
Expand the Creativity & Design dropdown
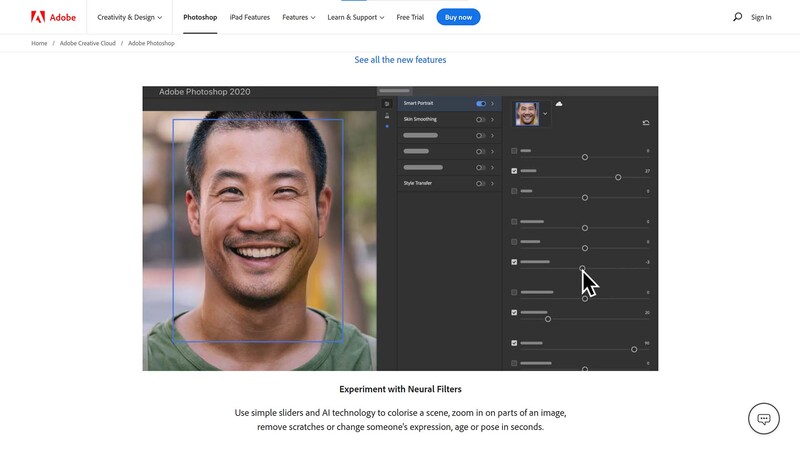130,17
